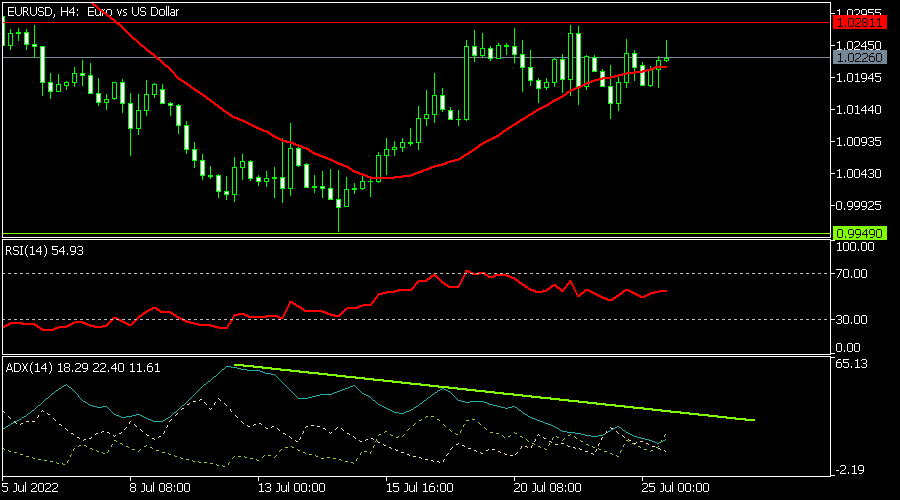Click the 65.13 ADX scale value
Screen dimensions: 900x500
click(852, 364)
